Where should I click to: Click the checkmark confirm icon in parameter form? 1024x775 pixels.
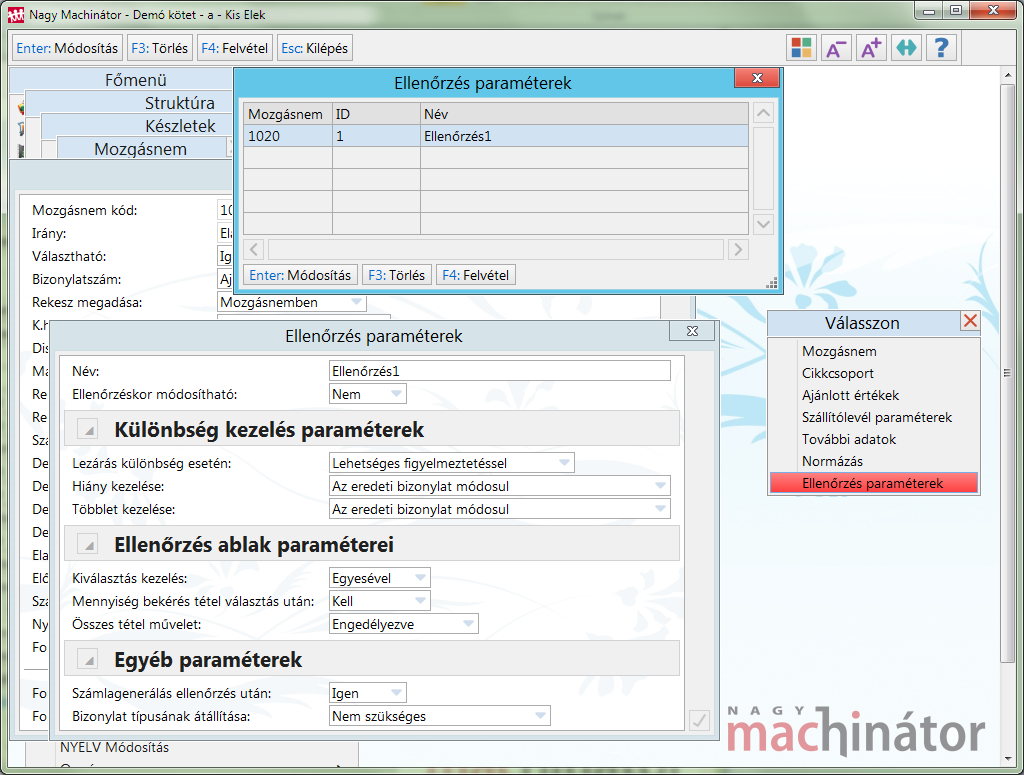click(699, 720)
